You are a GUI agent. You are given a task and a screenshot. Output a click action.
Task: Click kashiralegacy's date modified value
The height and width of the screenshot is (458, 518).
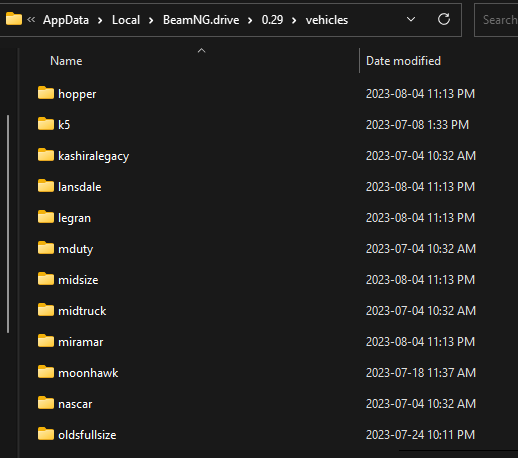tap(421, 156)
